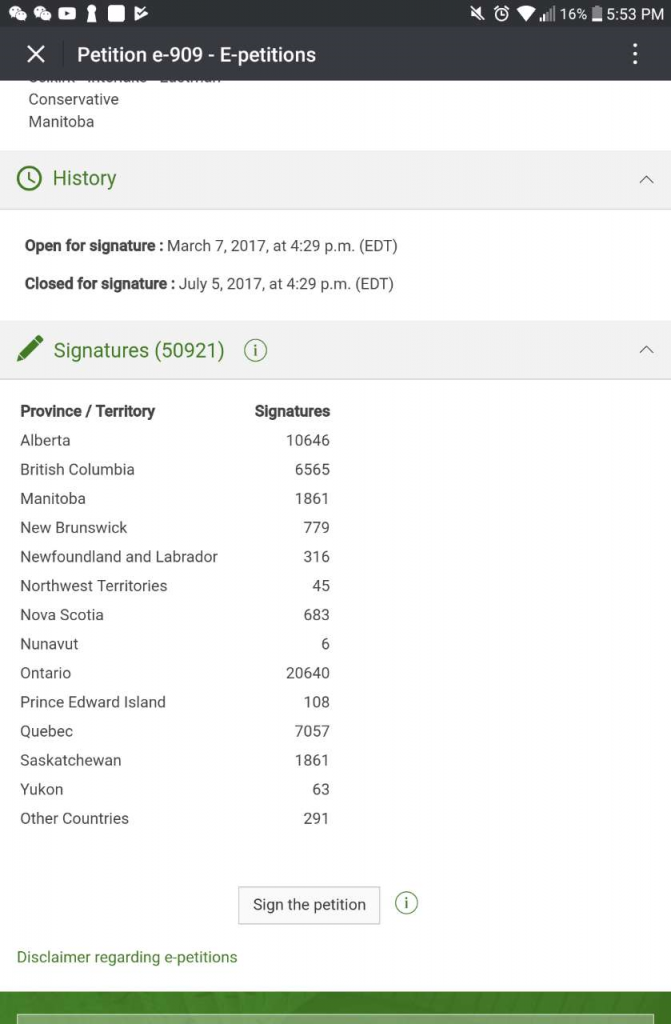Click the page title Petition e-909

coord(196,55)
